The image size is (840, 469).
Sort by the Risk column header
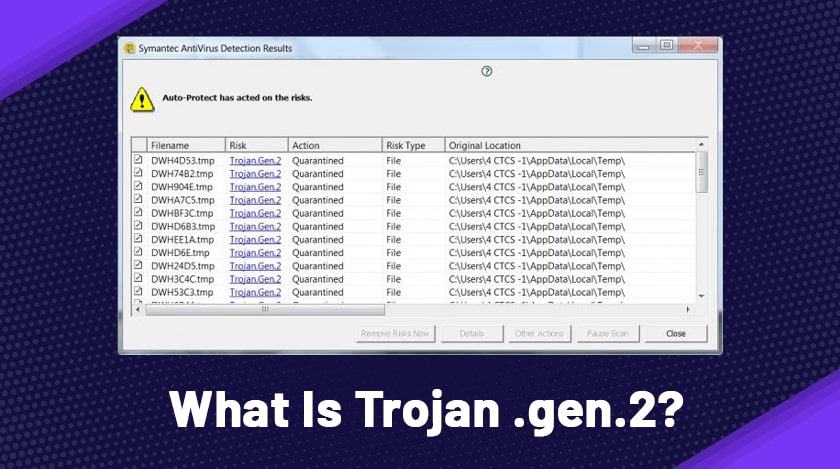[x=257, y=145]
